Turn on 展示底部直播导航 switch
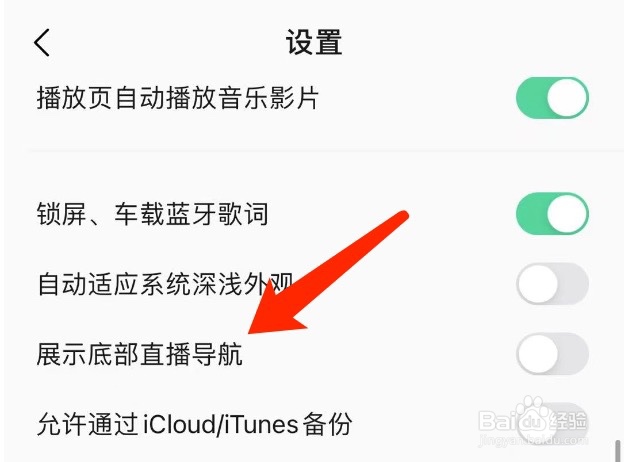Viewport: 624px width, 462px height. 552,354
